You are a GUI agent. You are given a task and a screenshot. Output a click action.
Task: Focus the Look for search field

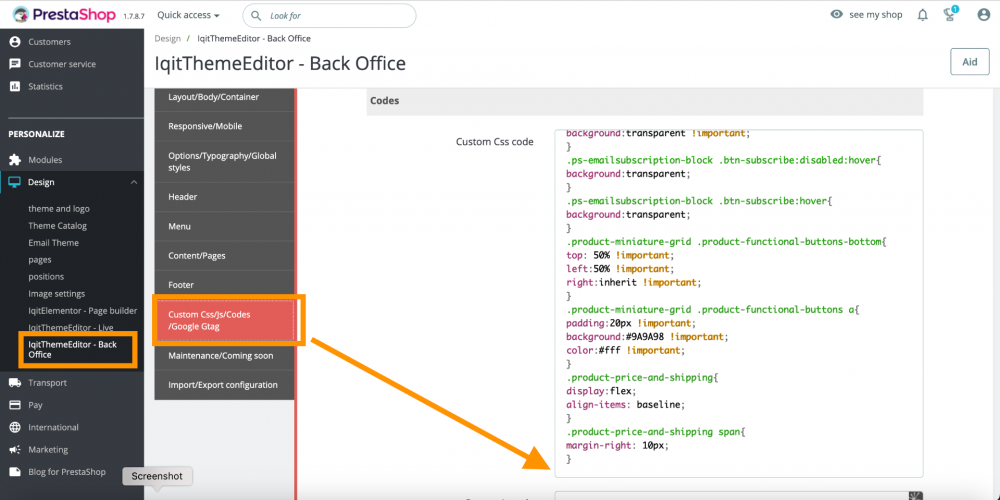pos(329,15)
